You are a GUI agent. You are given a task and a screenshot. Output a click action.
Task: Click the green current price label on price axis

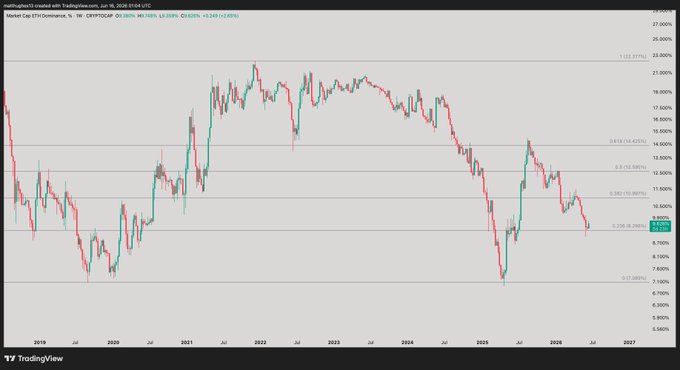click(660, 226)
